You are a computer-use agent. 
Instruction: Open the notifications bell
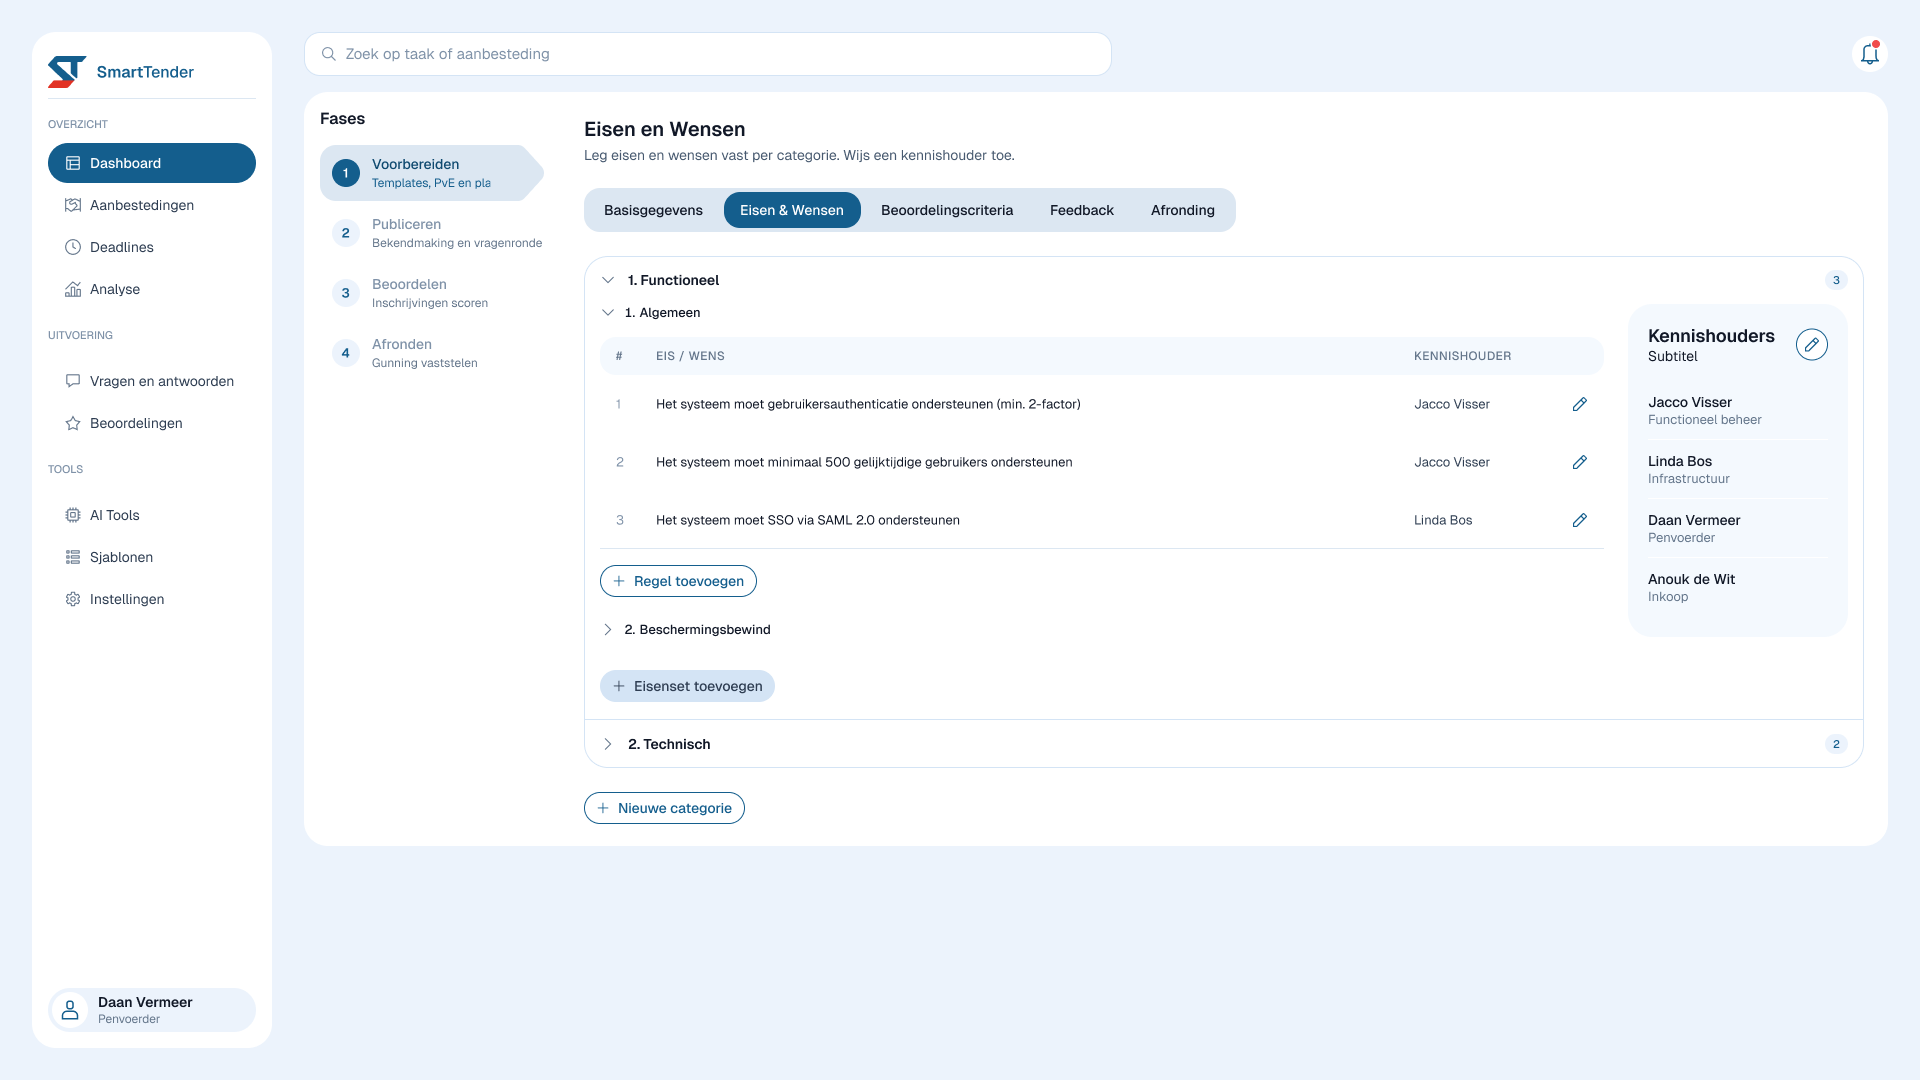[1870, 54]
